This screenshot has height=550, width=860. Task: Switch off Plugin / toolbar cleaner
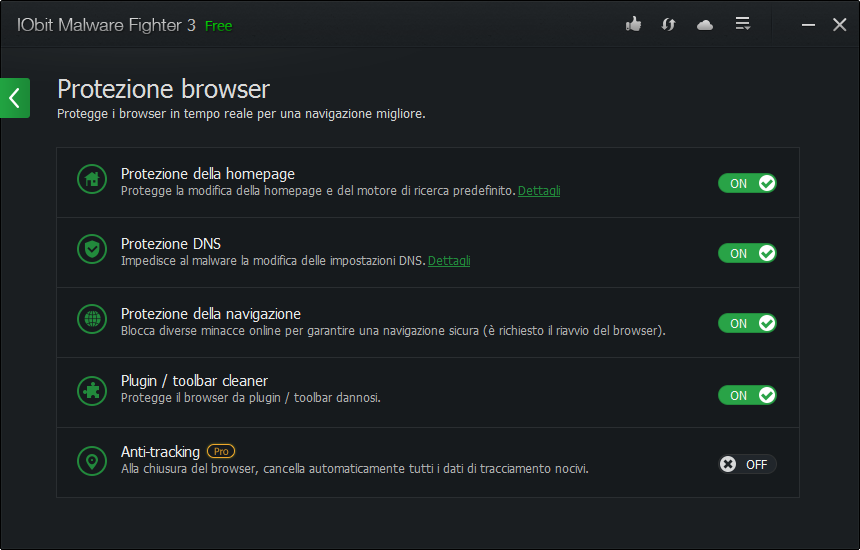[x=747, y=395]
